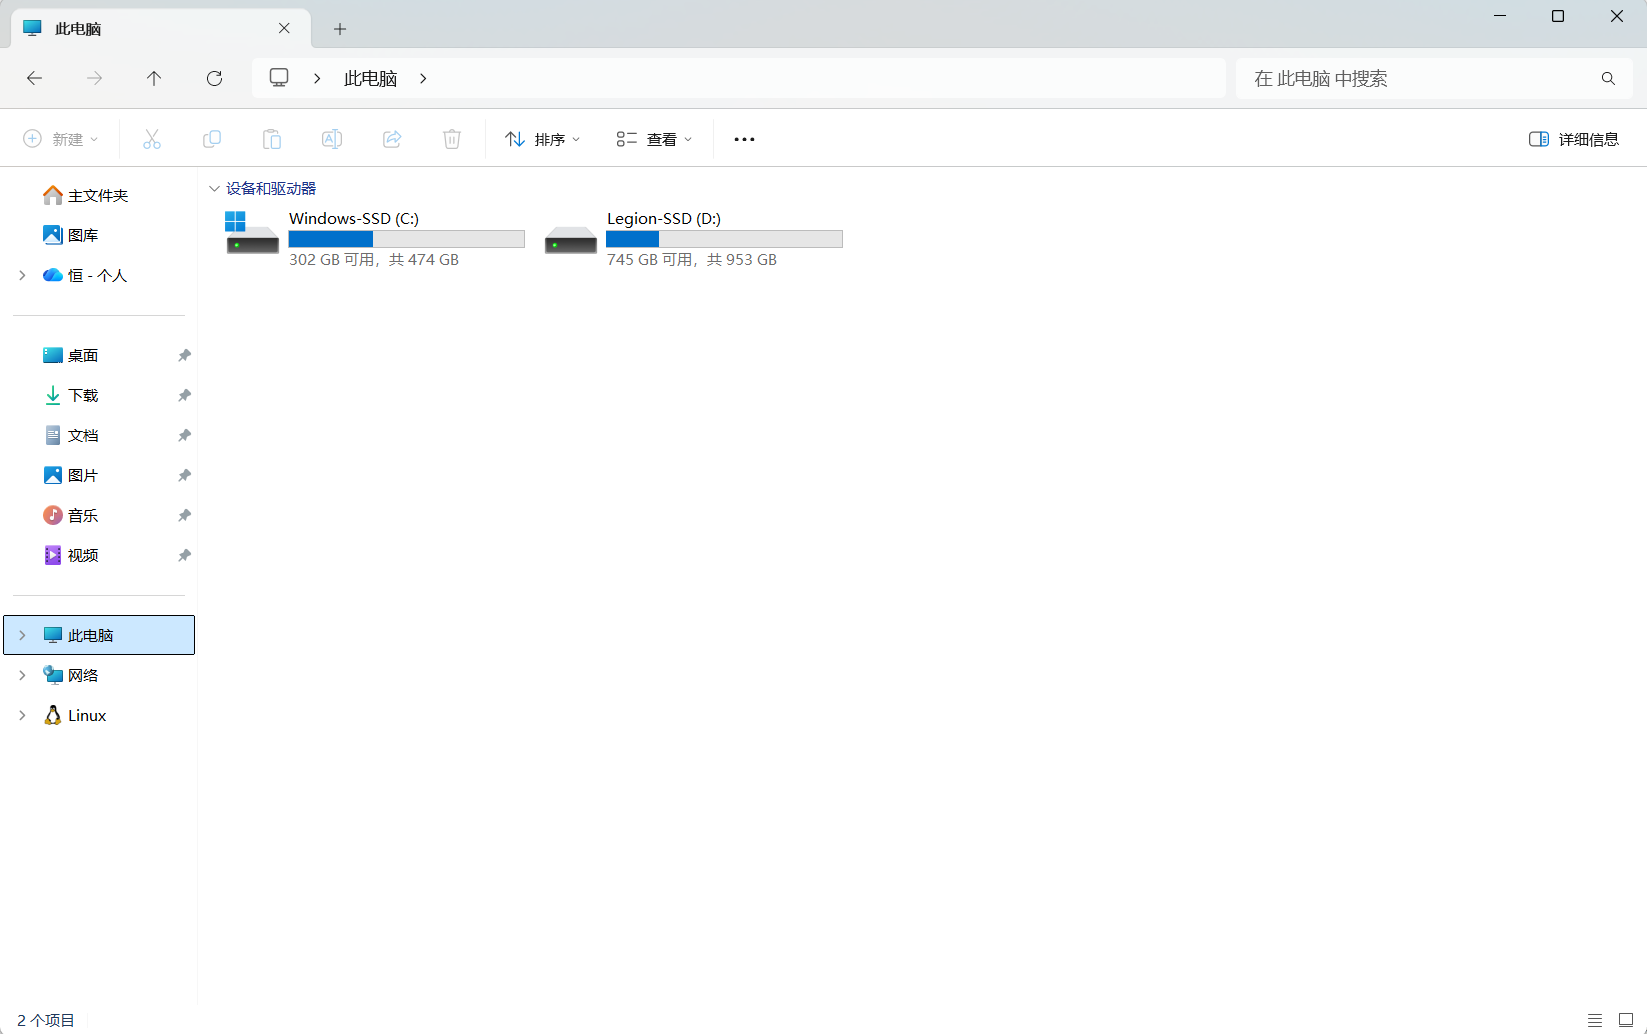Add a new tab with the plus button
The height and width of the screenshot is (1034, 1647).
click(x=340, y=29)
